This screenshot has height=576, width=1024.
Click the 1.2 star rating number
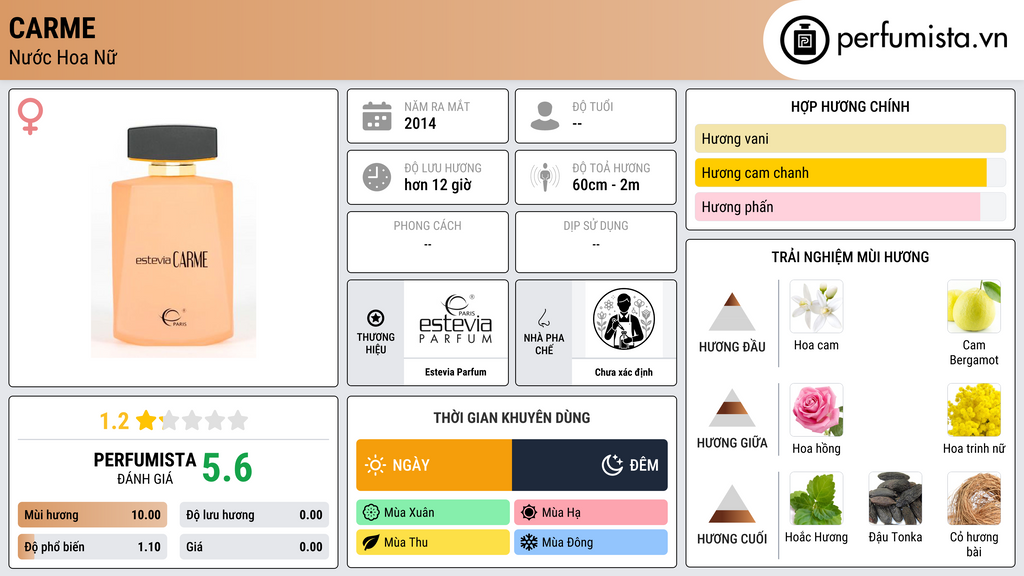pos(114,421)
